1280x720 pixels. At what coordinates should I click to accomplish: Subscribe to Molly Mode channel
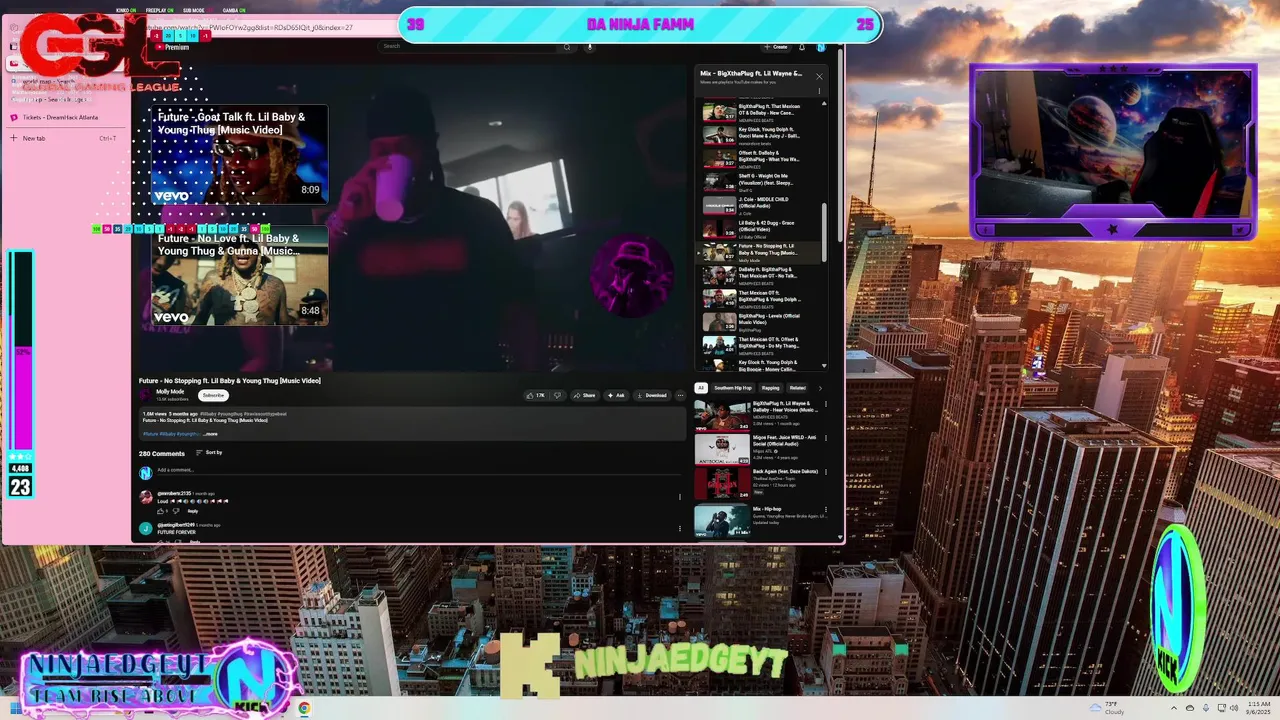coord(213,395)
